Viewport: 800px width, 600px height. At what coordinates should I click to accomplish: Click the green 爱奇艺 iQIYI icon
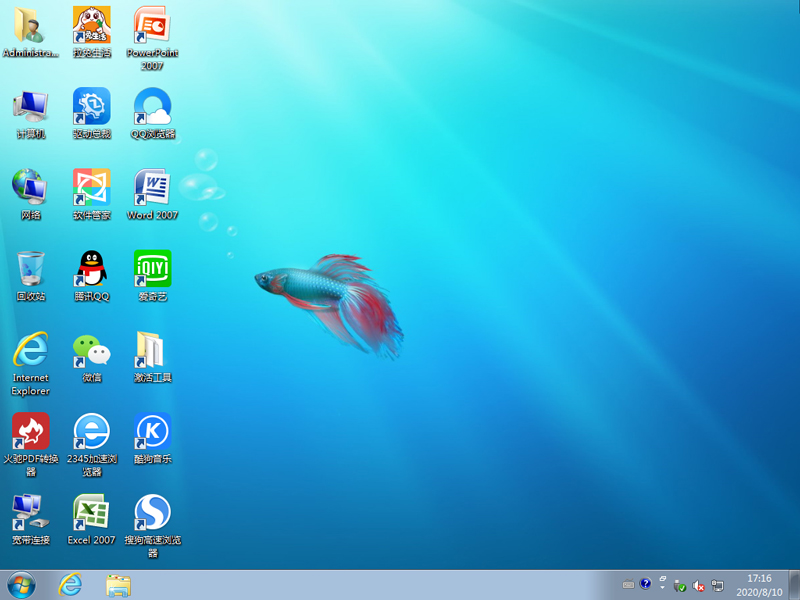(x=152, y=269)
